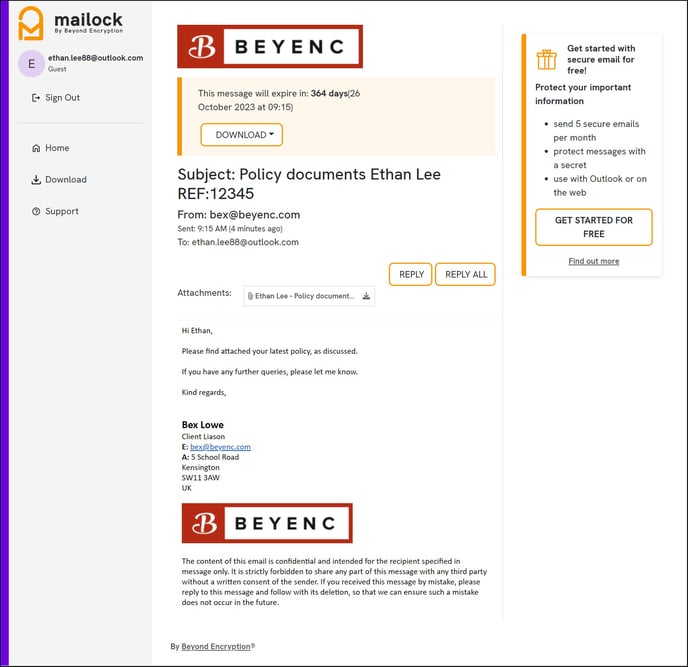The image size is (688, 667).
Task: Click the paperclip icon on the attachment
Action: click(x=250, y=296)
